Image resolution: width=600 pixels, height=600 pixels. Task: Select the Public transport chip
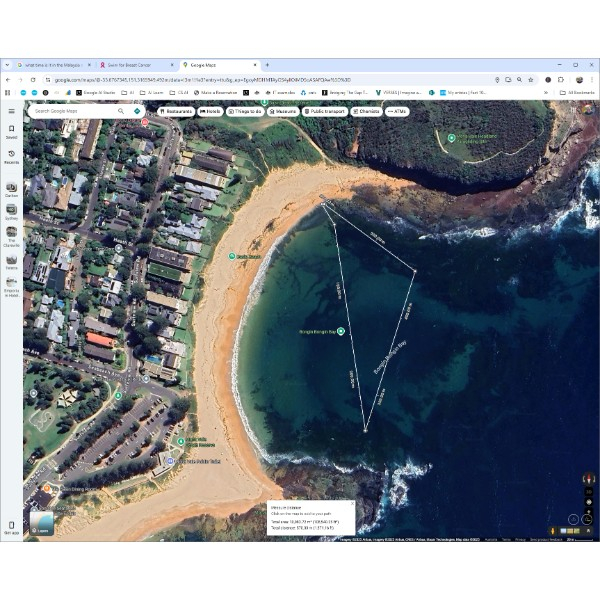click(324, 111)
